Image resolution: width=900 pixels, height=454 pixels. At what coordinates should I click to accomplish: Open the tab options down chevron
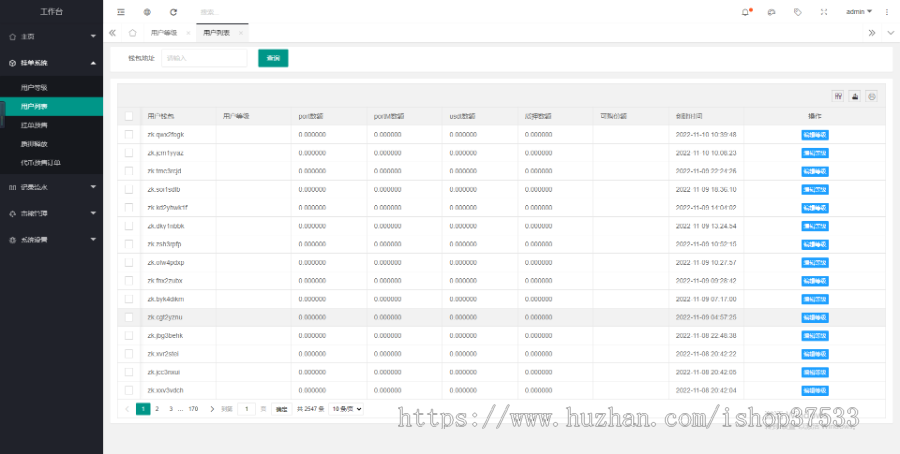(x=890, y=33)
